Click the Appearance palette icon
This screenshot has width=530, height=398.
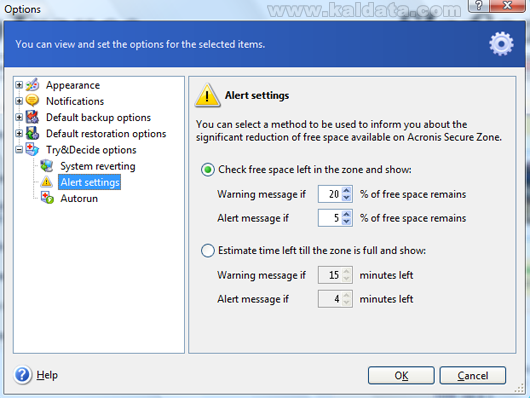pos(32,85)
